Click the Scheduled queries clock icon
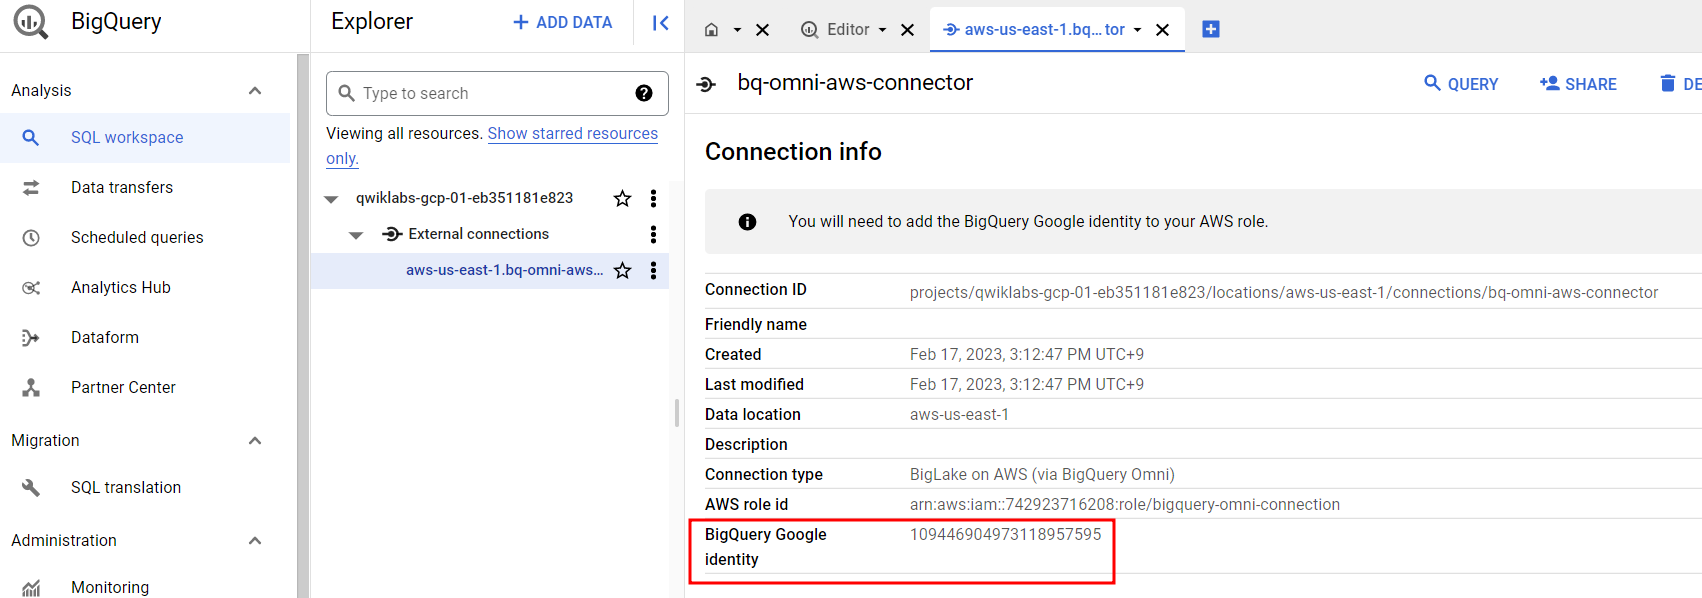The height and width of the screenshot is (598, 1702). (31, 238)
